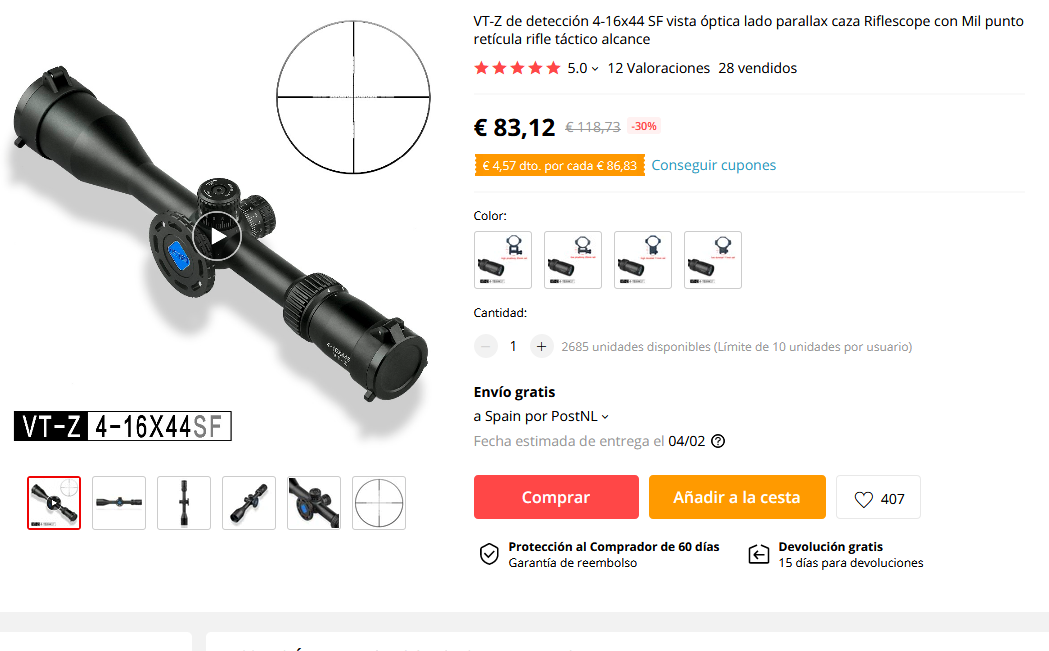Image resolution: width=1049 pixels, height=651 pixels.
Task: Expand the 5.0 rating breakdown dropdown
Action: click(x=583, y=68)
